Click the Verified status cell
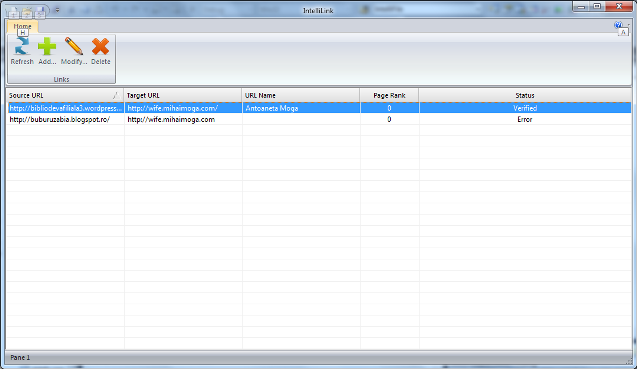 click(x=525, y=108)
